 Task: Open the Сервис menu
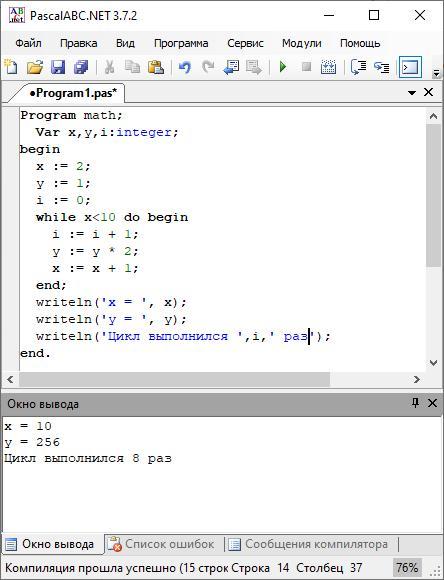245,43
